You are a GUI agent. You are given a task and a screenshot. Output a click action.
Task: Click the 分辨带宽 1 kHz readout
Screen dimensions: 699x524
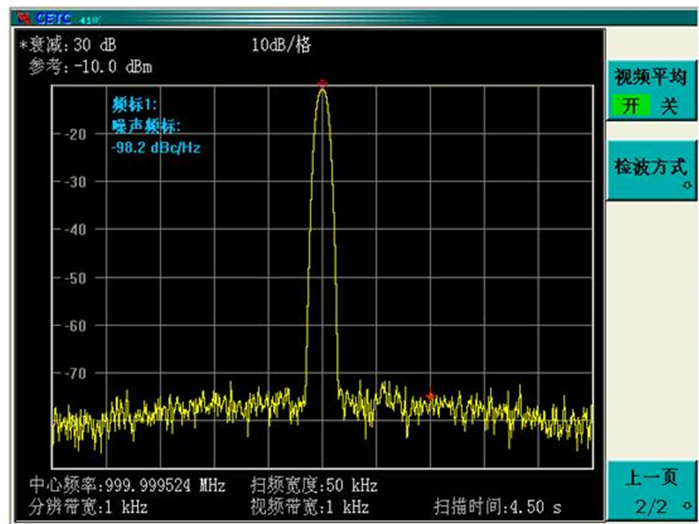tap(88, 506)
